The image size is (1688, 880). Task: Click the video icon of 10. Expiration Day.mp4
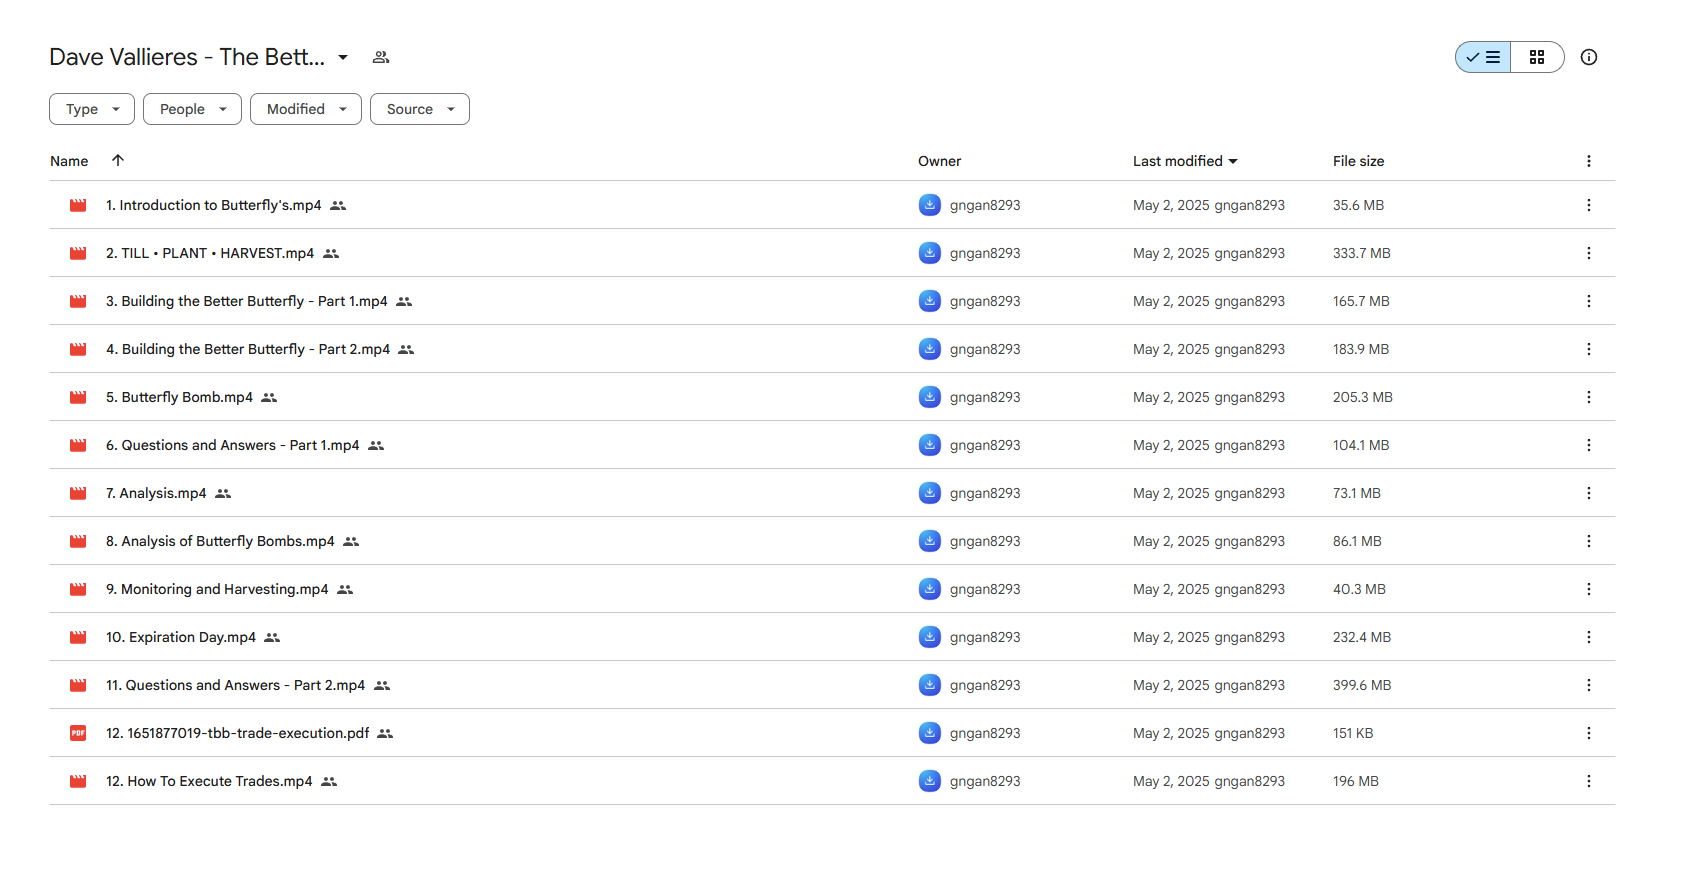78,637
